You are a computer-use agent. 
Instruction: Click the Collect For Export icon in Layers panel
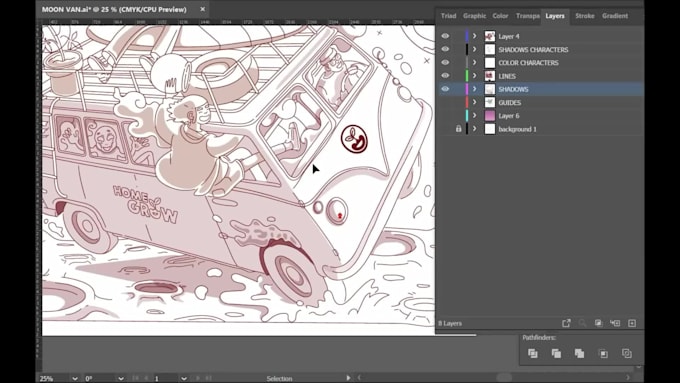[x=566, y=323]
